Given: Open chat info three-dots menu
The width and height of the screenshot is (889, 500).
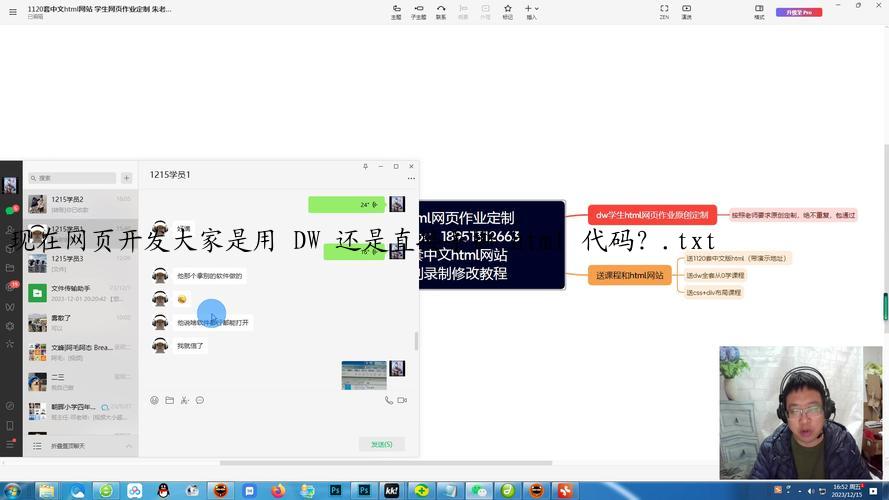Looking at the screenshot, I should coord(411,178).
